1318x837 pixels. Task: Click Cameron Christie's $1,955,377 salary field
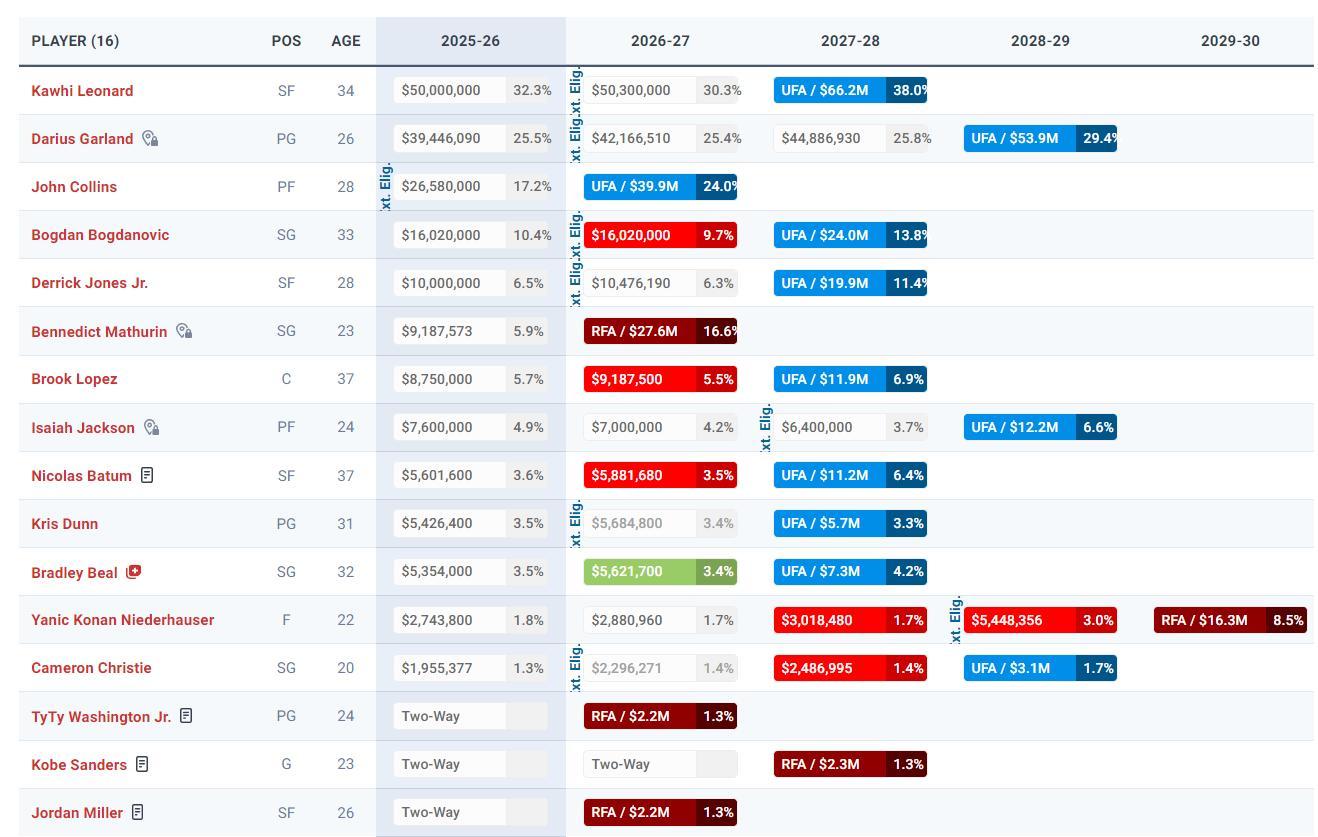coord(449,668)
